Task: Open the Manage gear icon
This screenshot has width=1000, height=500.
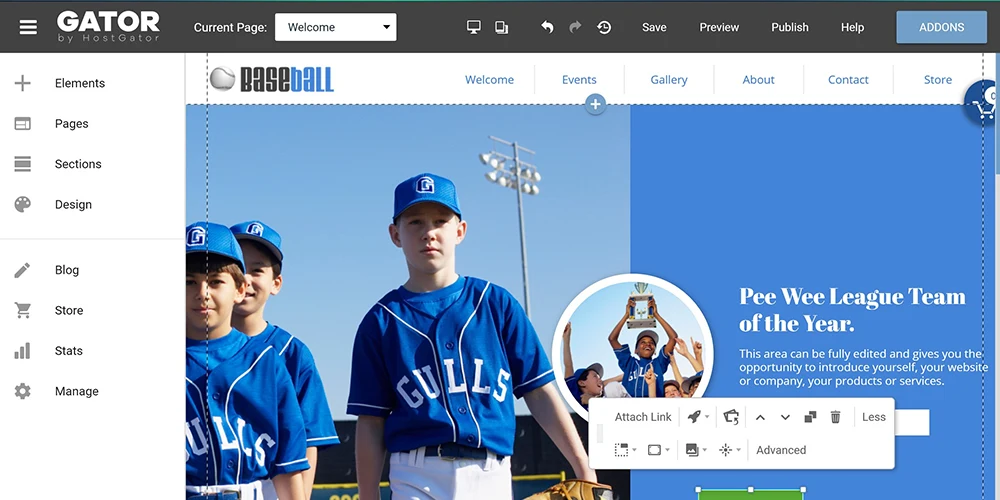Action: [x=22, y=391]
